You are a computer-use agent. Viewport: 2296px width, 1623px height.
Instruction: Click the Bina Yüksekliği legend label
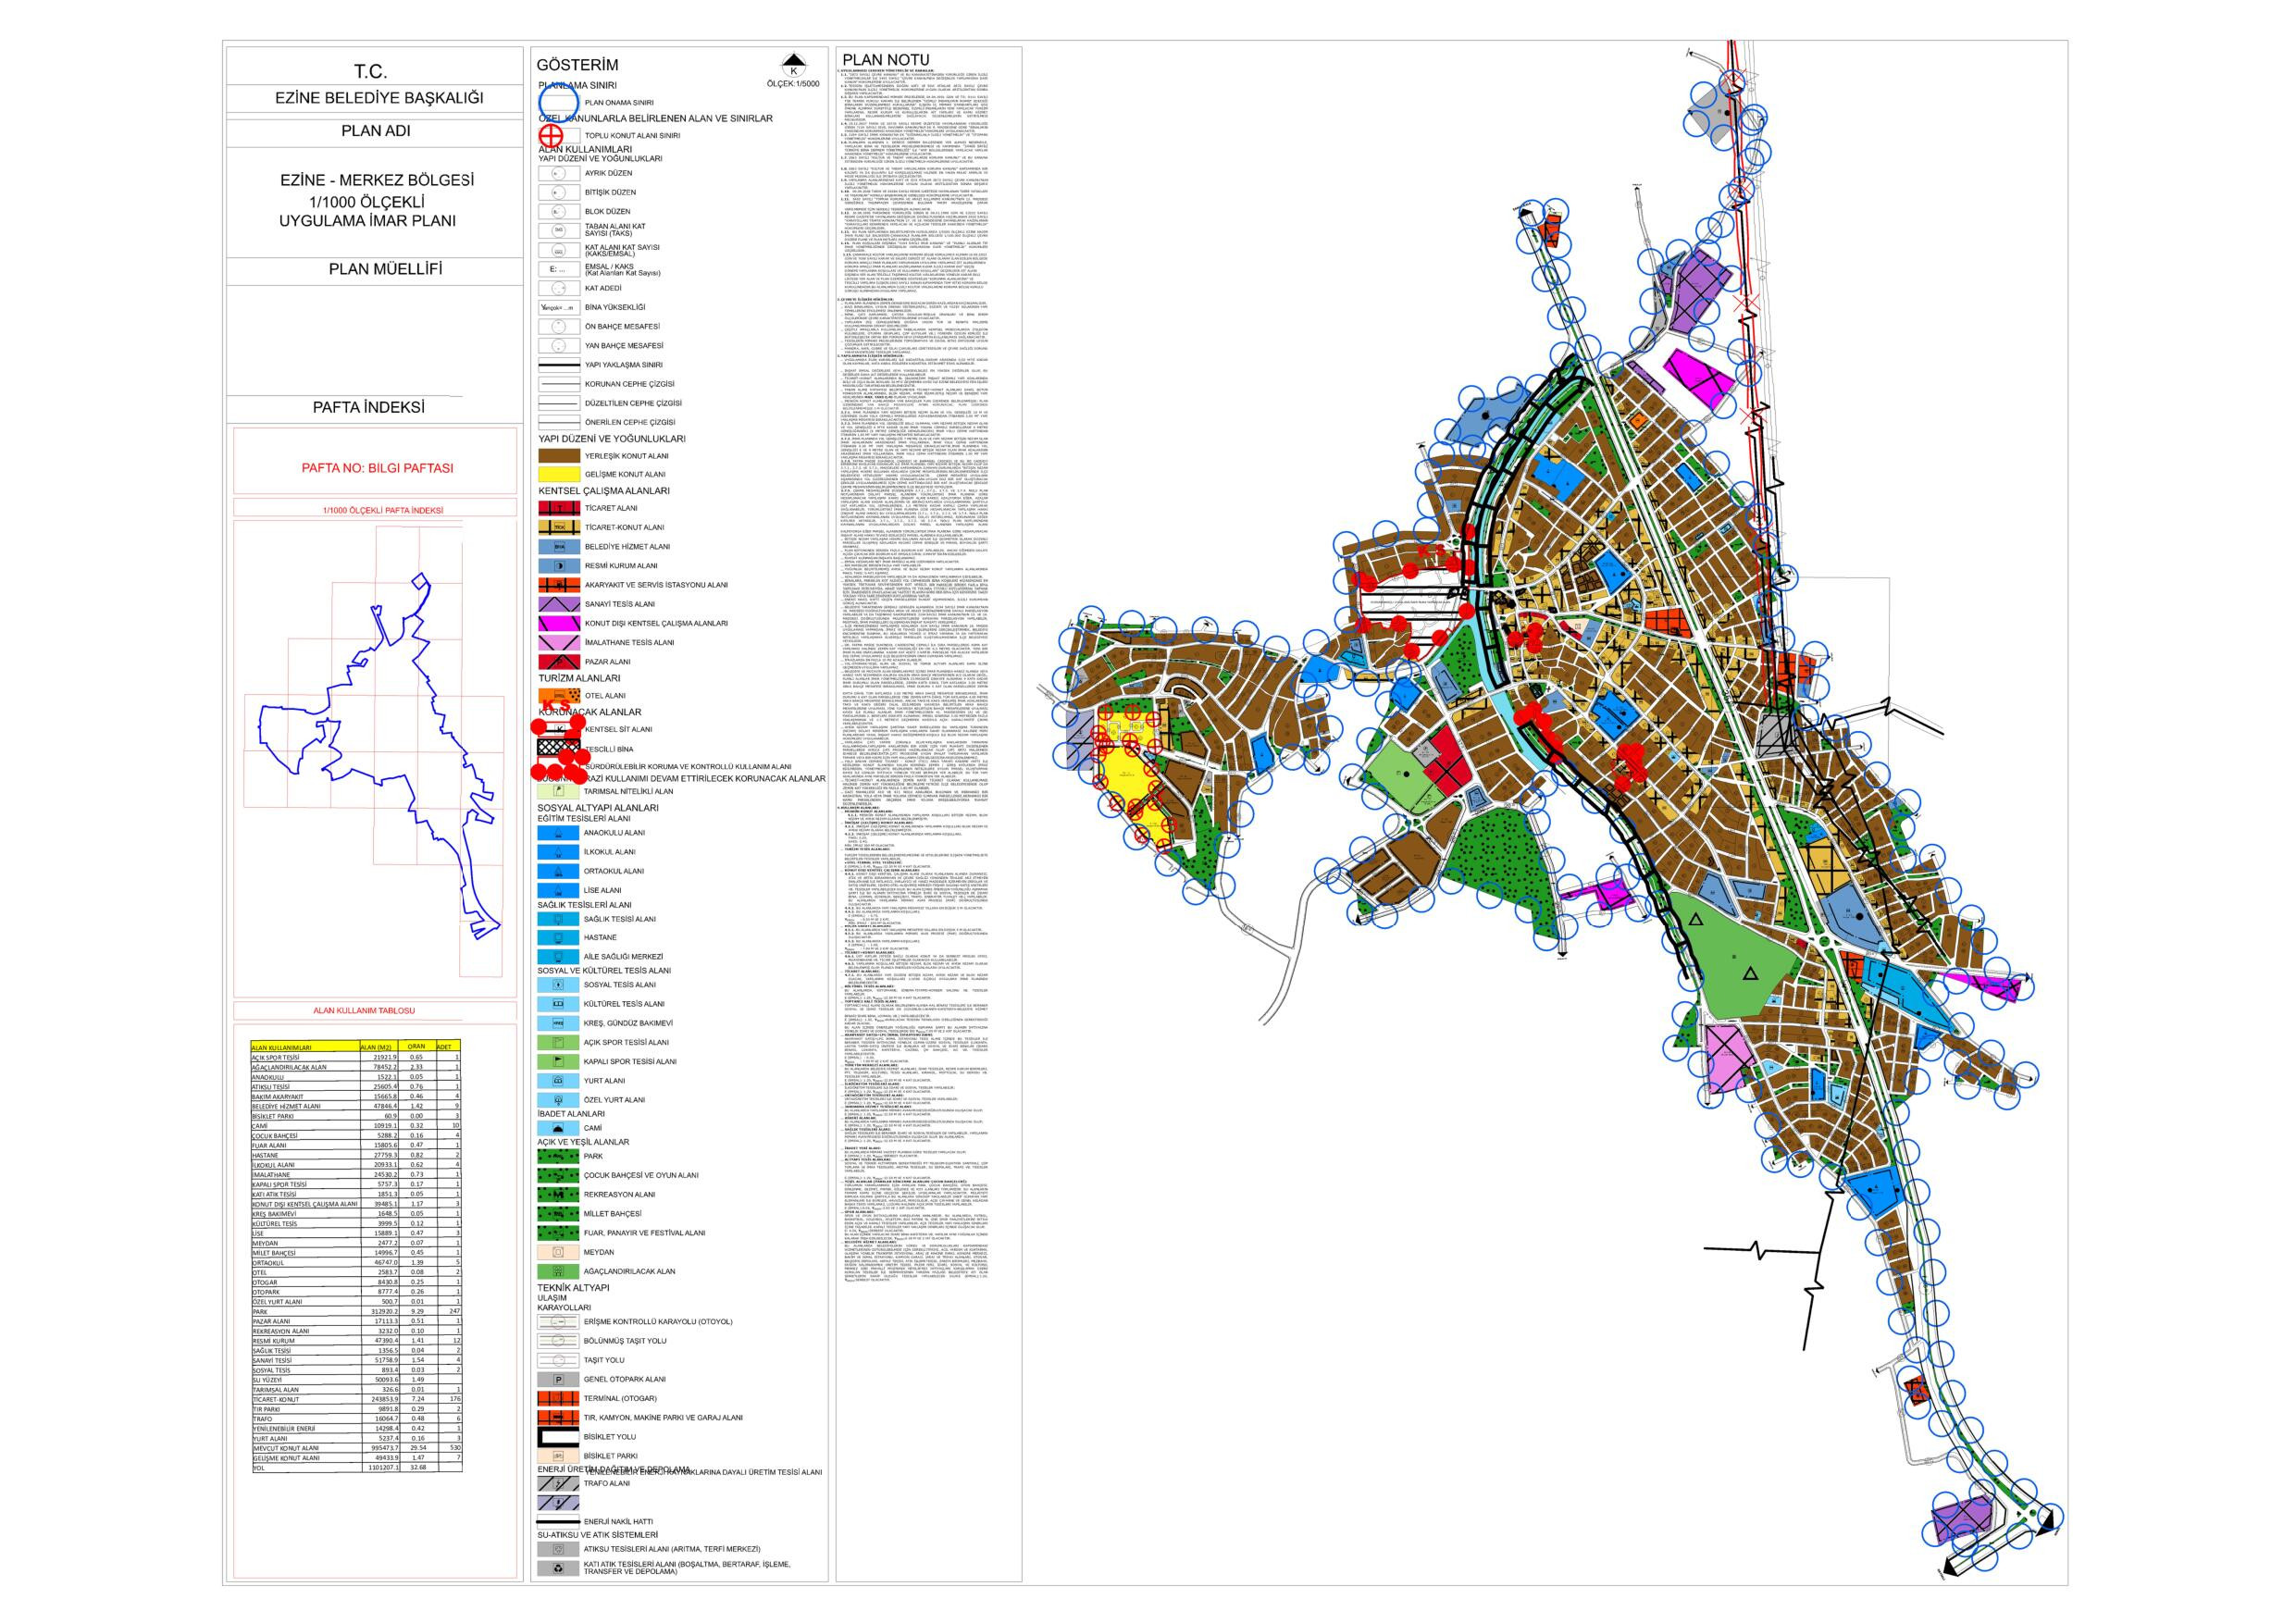click(x=615, y=308)
